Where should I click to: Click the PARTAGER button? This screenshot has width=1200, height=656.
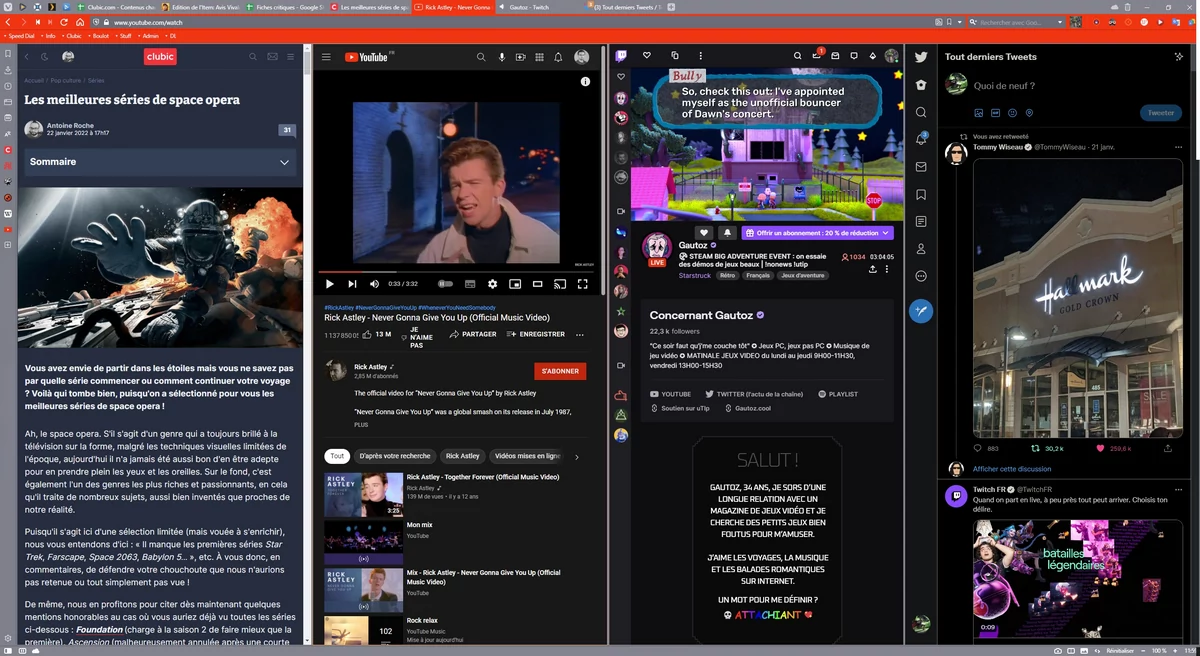[x=473, y=334]
